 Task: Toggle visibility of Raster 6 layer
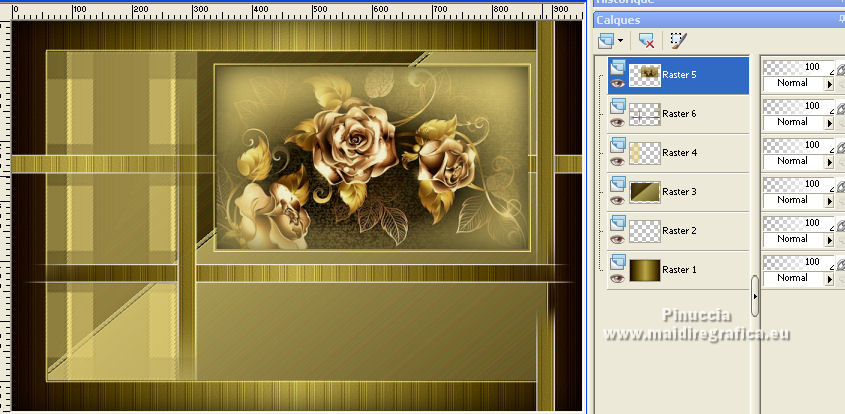pyautogui.click(x=618, y=122)
